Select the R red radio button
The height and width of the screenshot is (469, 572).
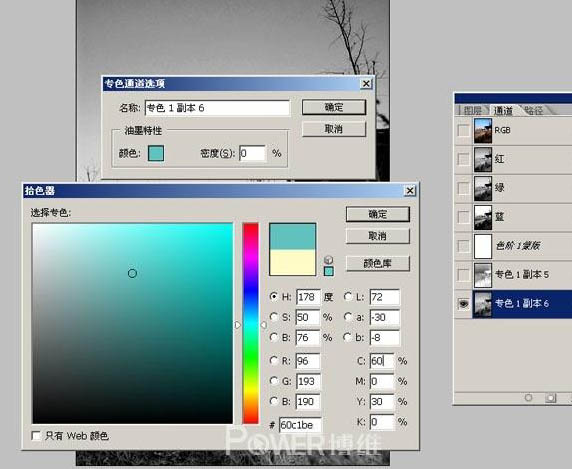pos(274,361)
